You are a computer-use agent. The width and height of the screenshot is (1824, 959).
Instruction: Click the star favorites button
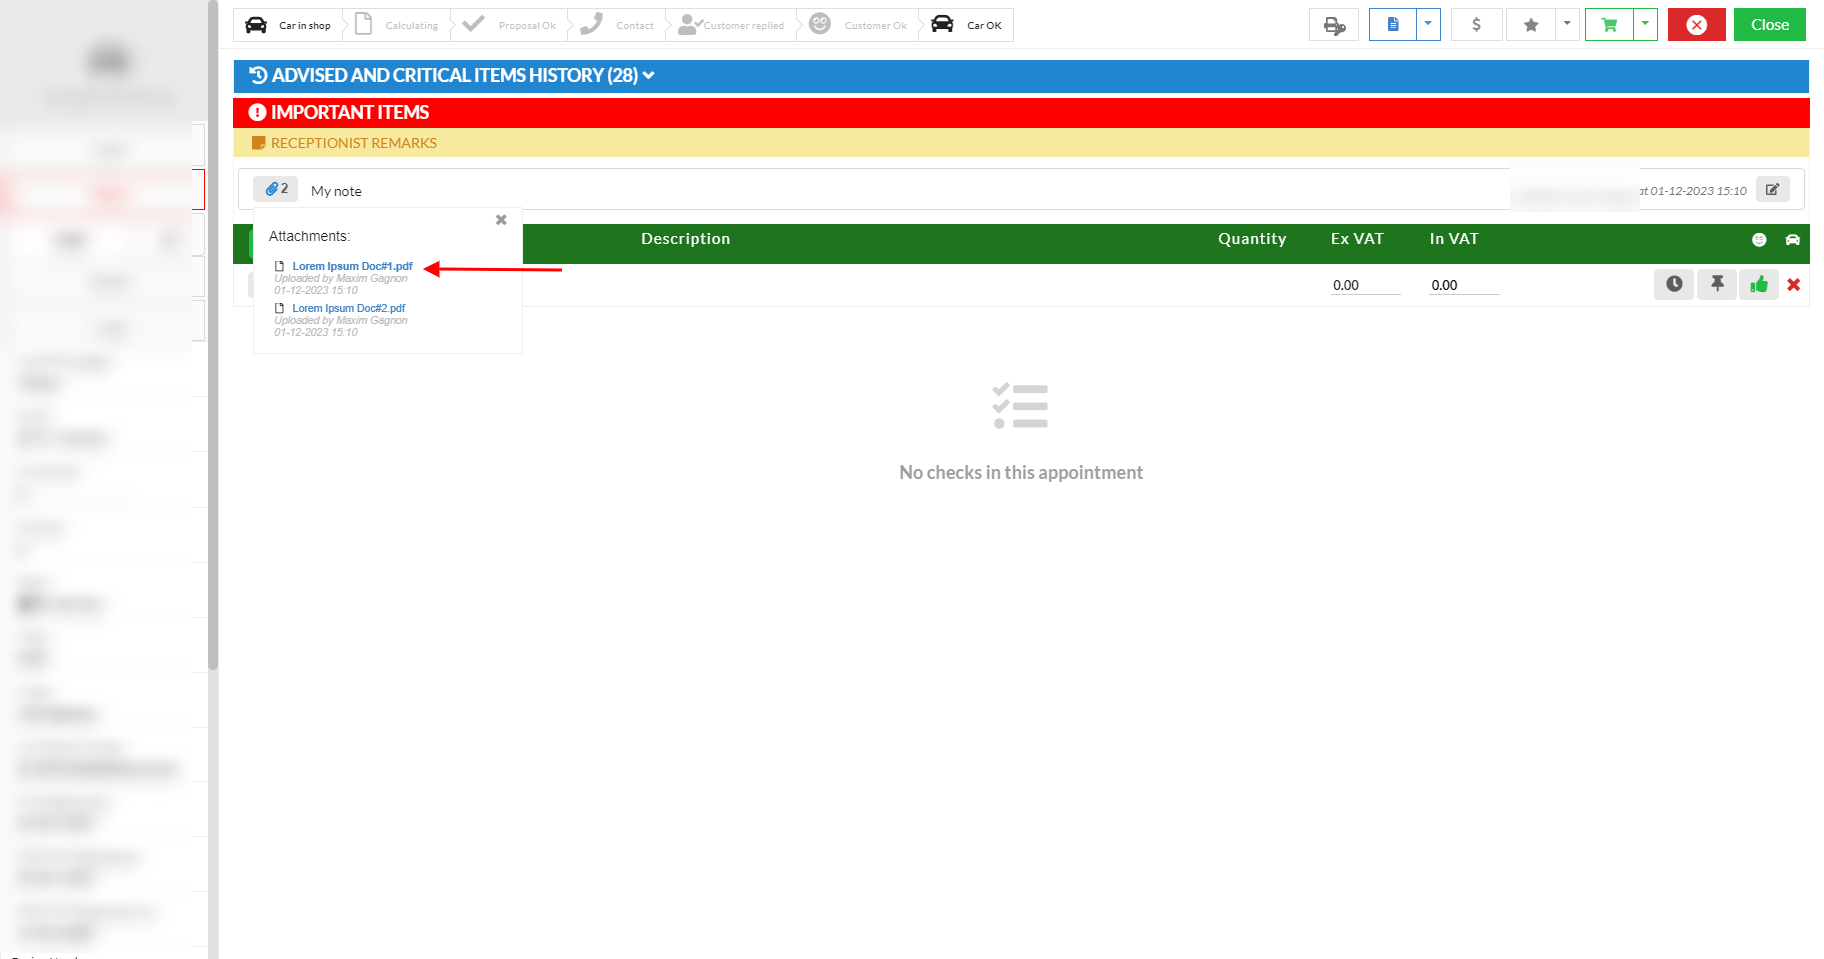tap(1530, 25)
